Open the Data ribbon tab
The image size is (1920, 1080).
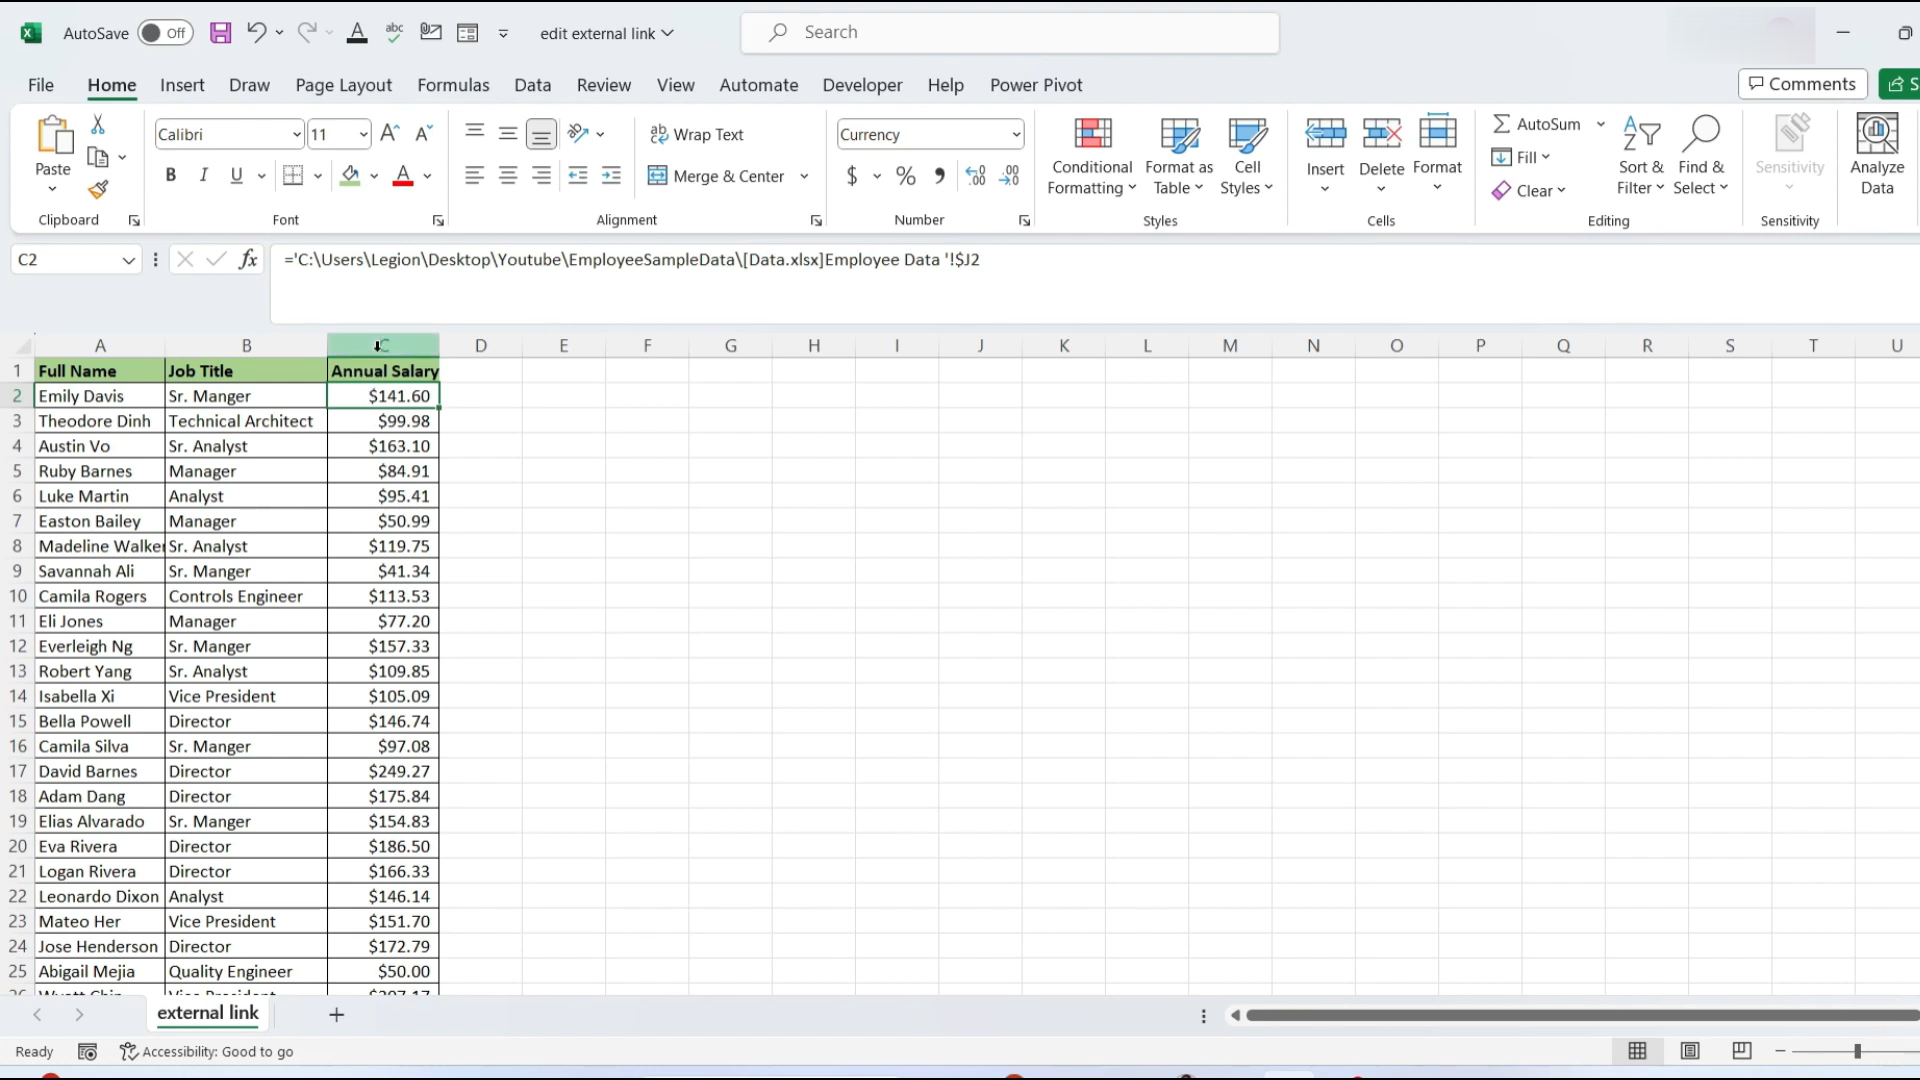point(532,85)
